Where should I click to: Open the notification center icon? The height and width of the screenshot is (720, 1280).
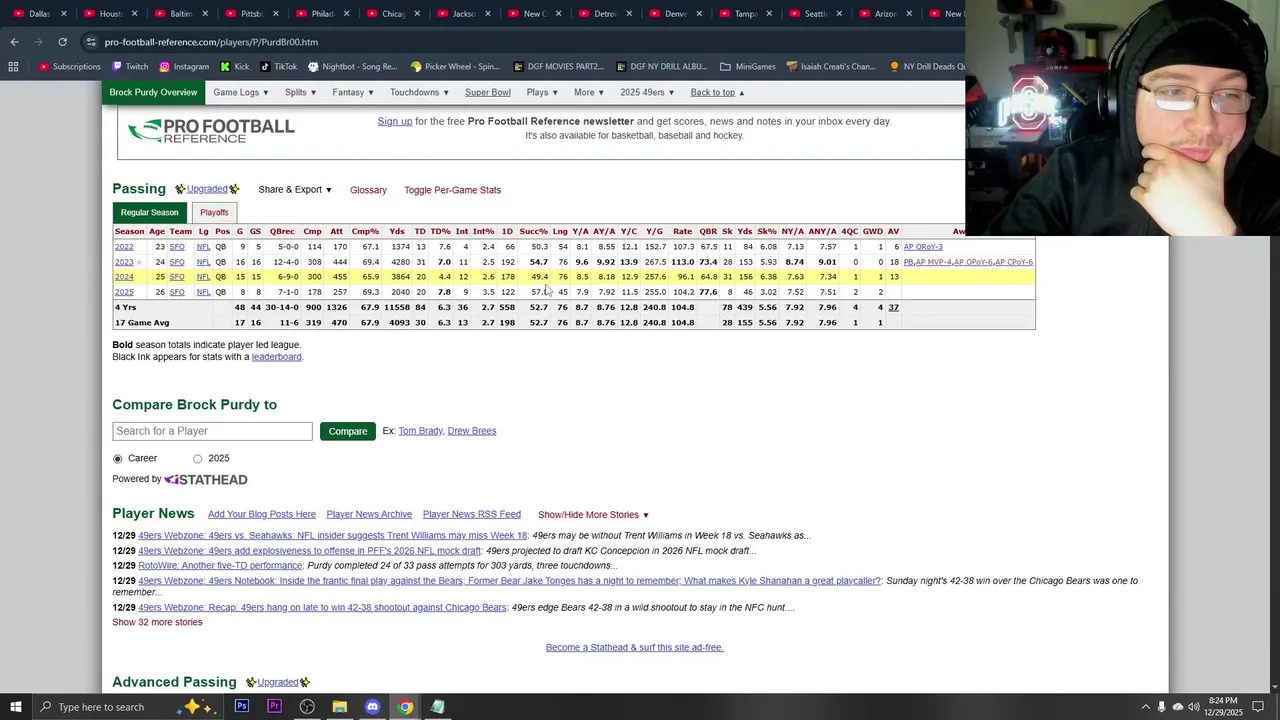click(x=1258, y=707)
